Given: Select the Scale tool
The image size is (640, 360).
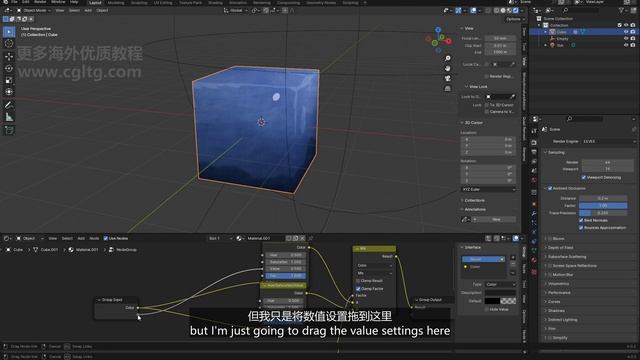Looking at the screenshot, I should [x=9, y=80].
